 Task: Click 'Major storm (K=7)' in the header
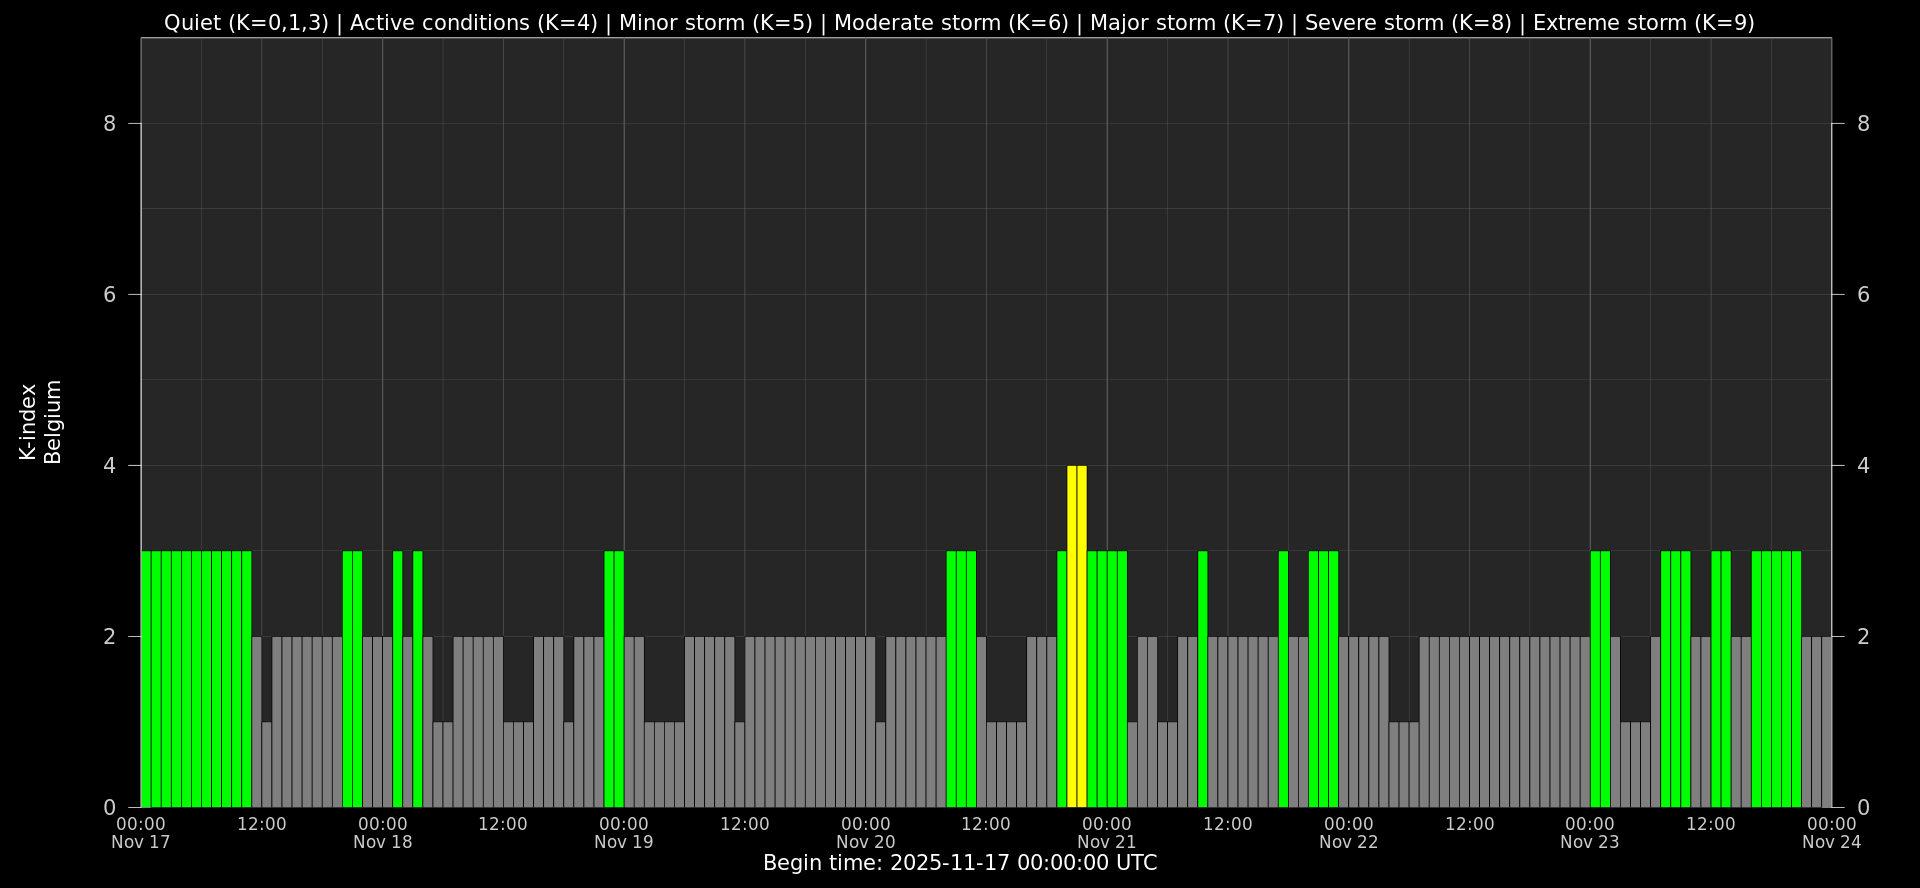1186,23
